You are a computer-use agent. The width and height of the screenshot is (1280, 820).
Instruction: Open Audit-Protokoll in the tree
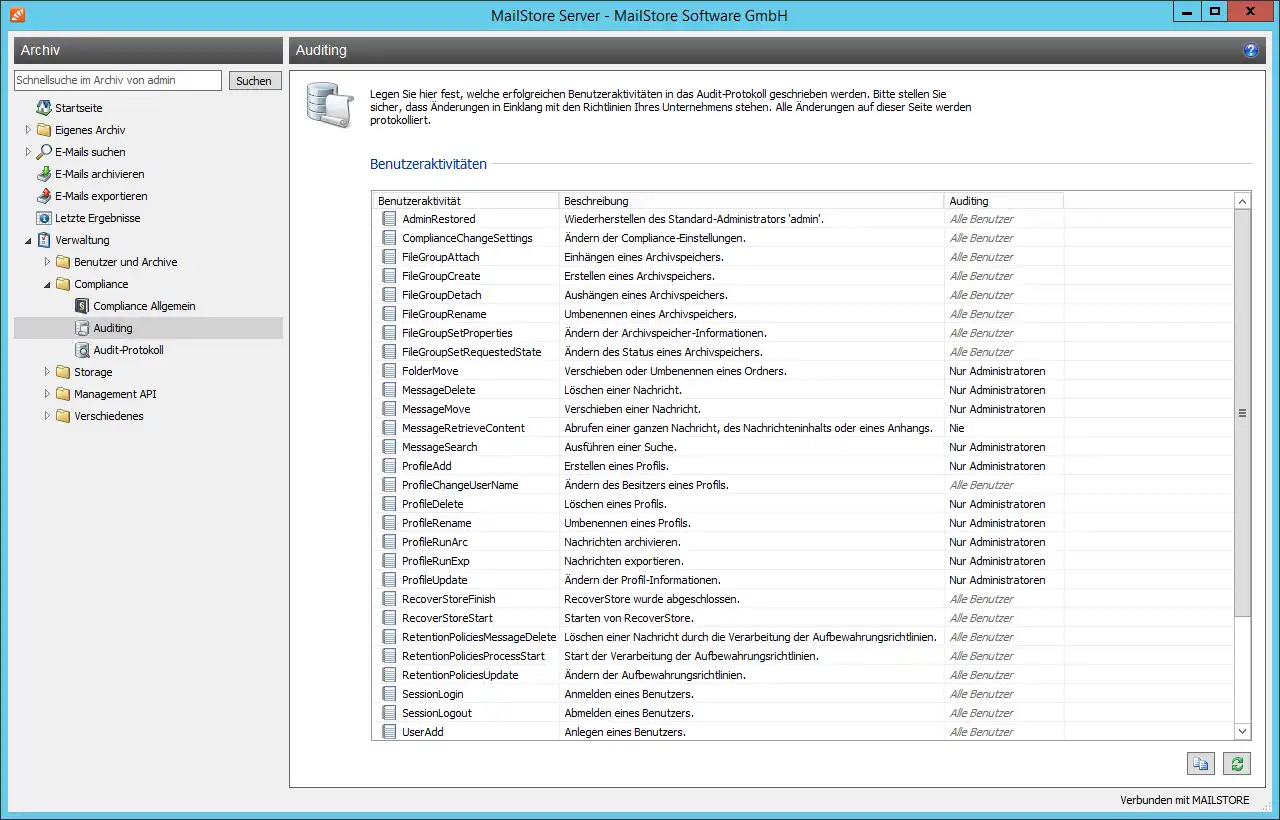[128, 350]
